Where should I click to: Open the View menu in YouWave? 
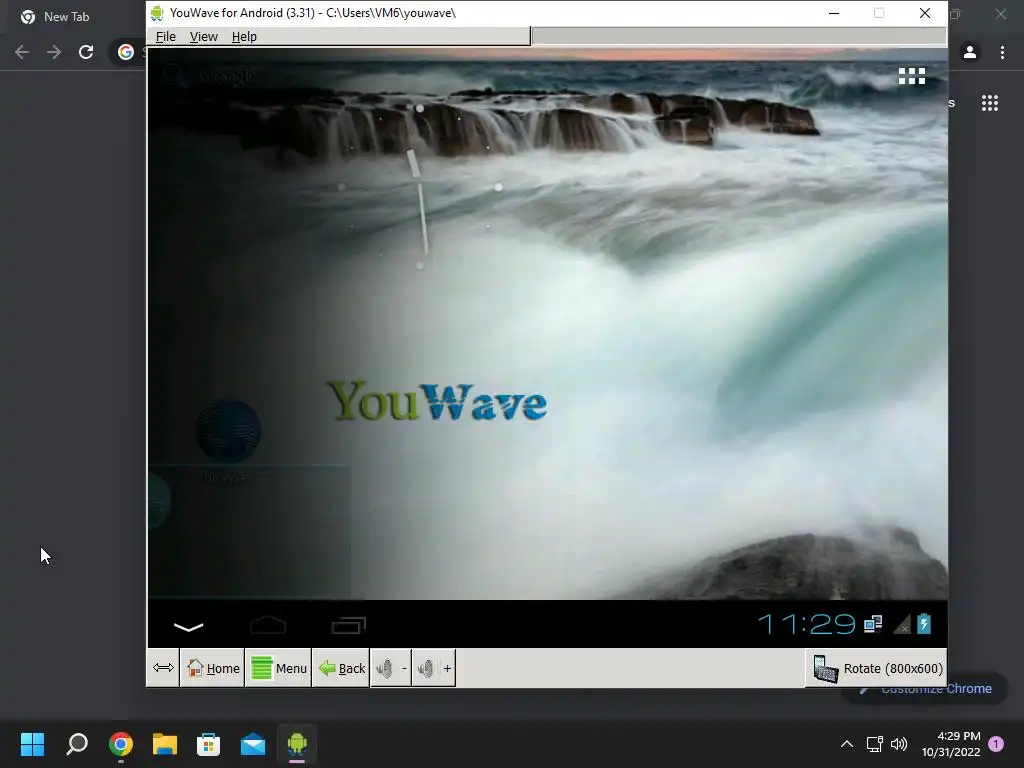[203, 37]
